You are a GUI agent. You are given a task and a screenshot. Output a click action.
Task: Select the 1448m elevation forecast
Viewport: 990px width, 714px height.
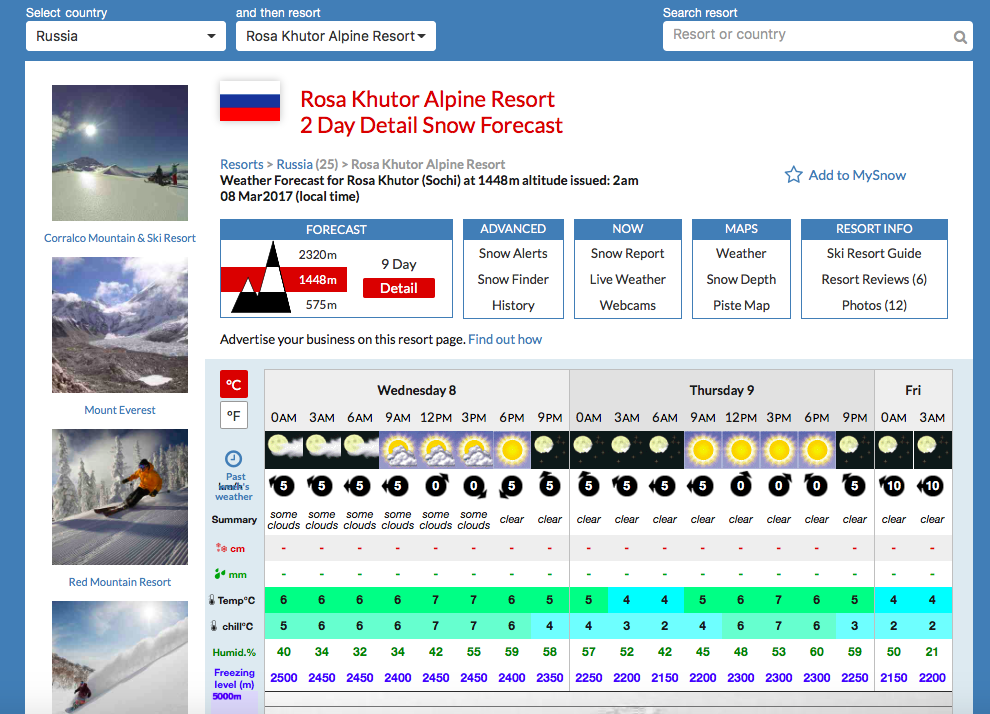[x=318, y=280]
